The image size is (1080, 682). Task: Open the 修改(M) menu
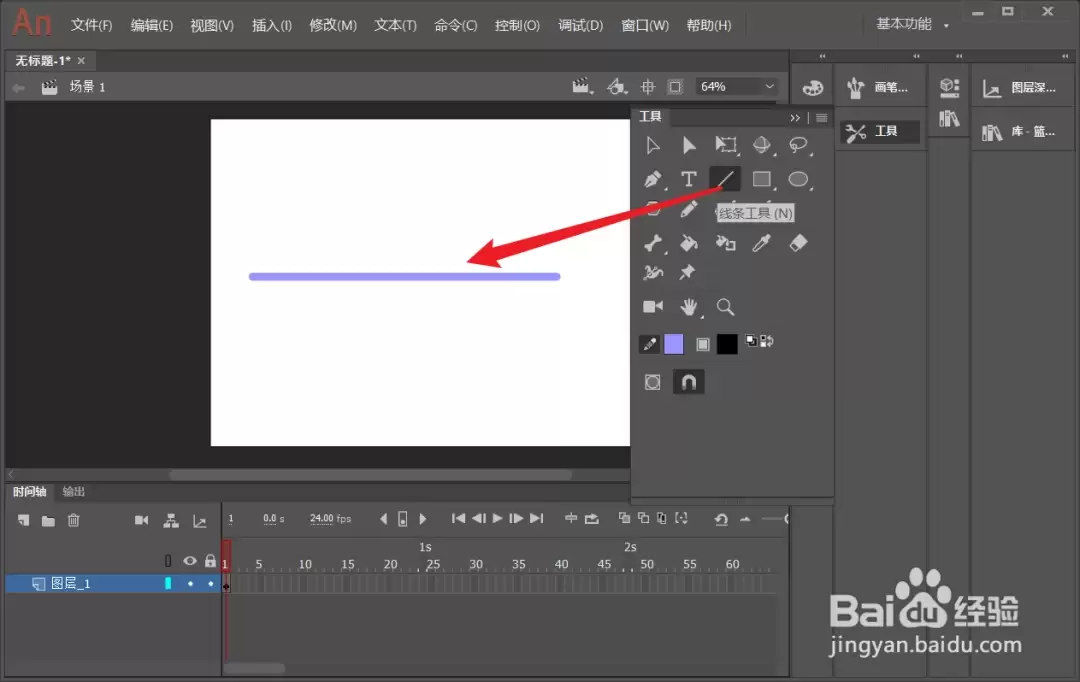(x=333, y=25)
